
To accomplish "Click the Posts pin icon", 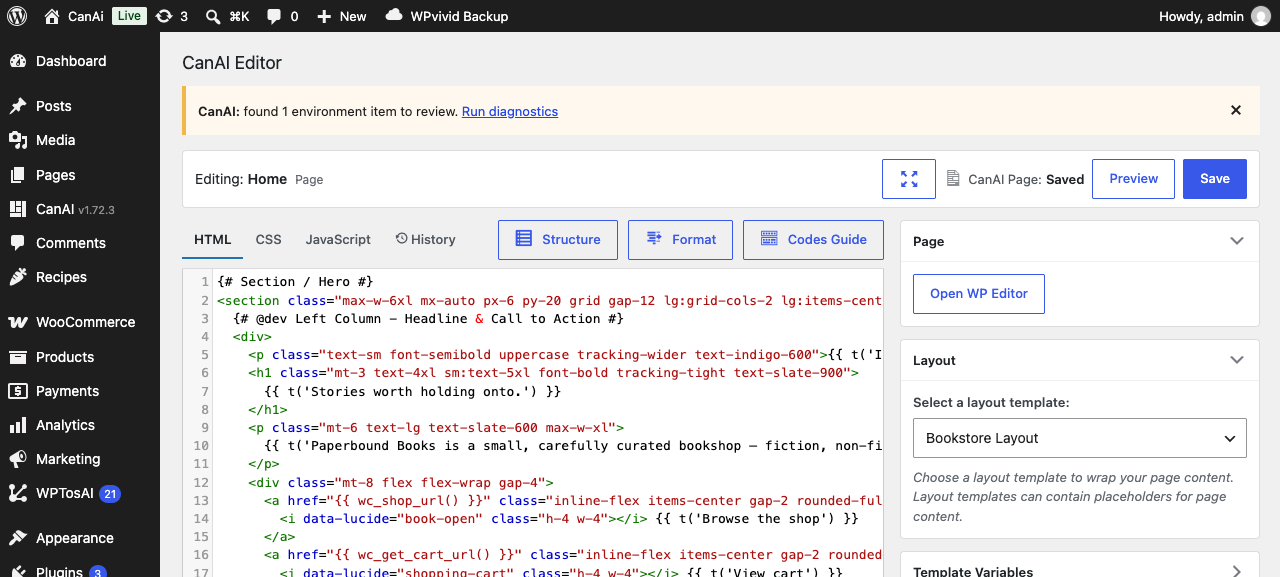I will (x=18, y=106).
